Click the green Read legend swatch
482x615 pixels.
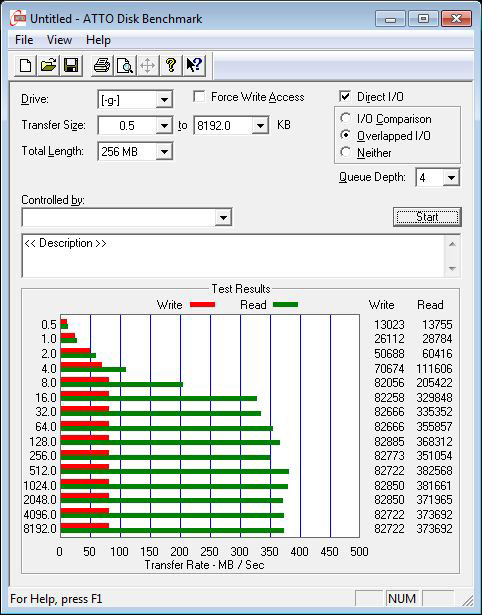286,304
